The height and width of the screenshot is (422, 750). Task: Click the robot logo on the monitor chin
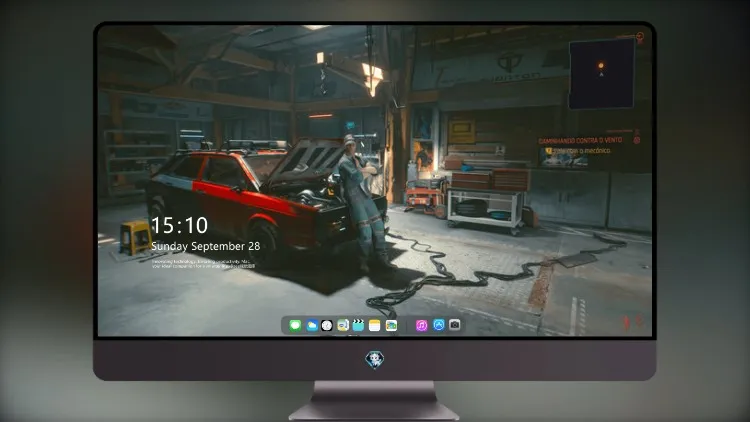[375, 360]
